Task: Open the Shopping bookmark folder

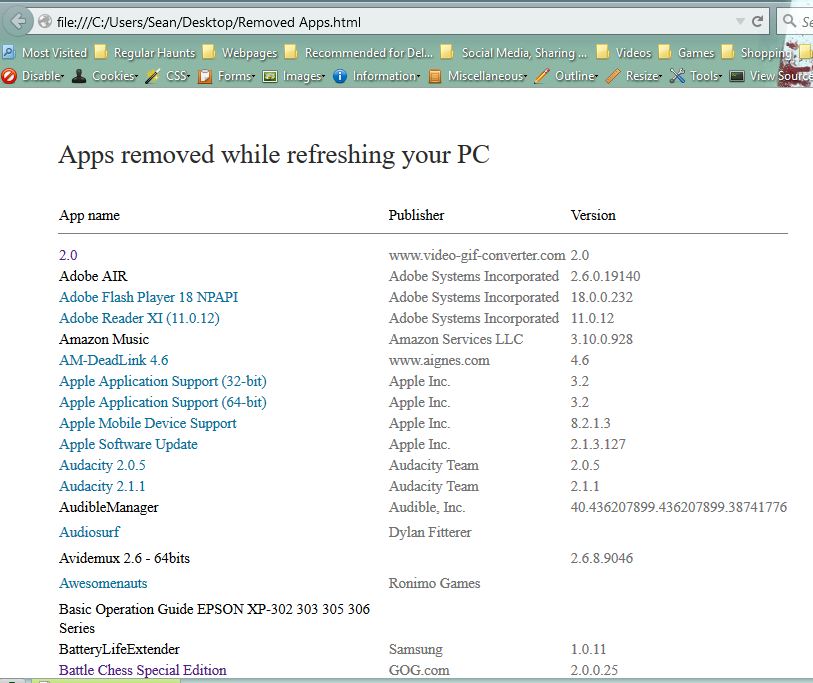Action: 757,52
